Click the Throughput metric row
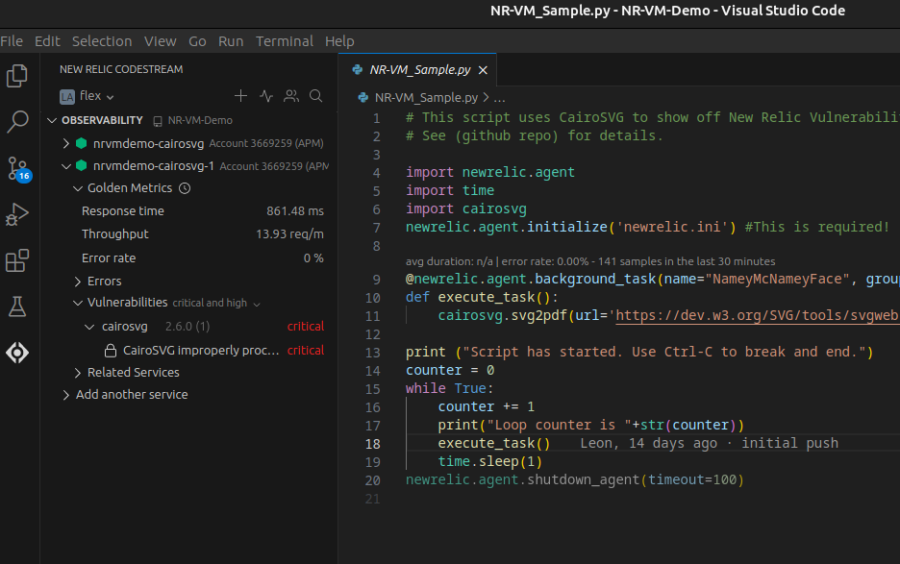The image size is (900, 564). click(203, 234)
